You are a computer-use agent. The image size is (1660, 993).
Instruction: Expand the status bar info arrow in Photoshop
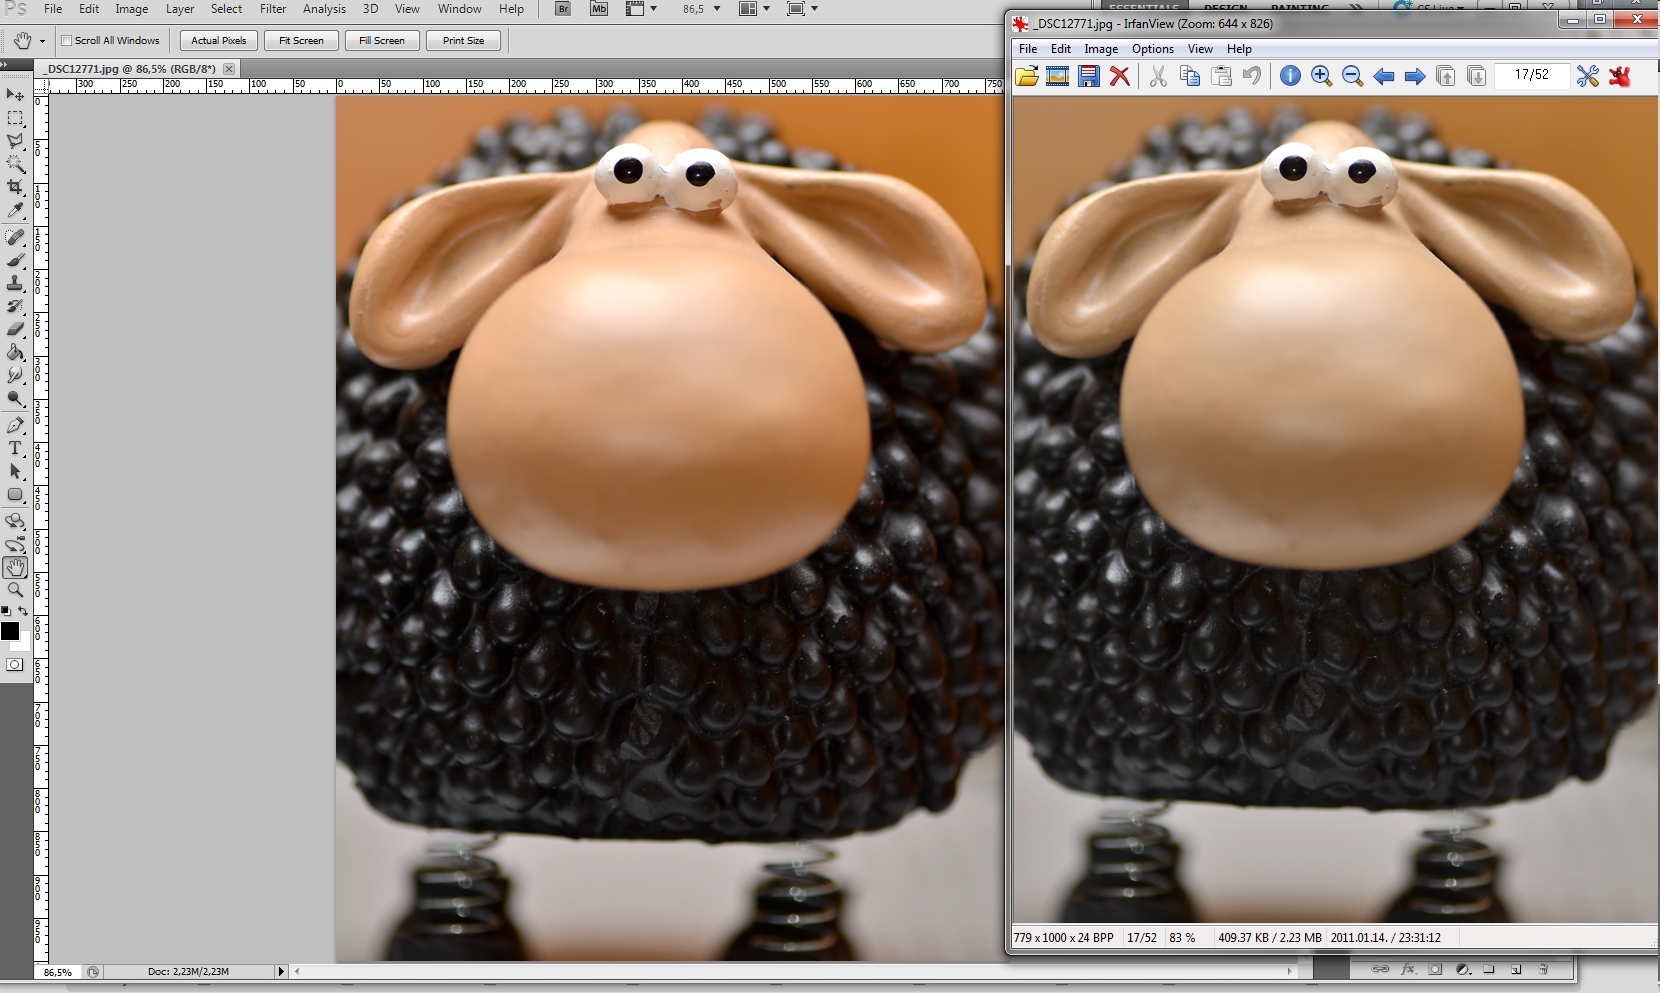click(281, 971)
